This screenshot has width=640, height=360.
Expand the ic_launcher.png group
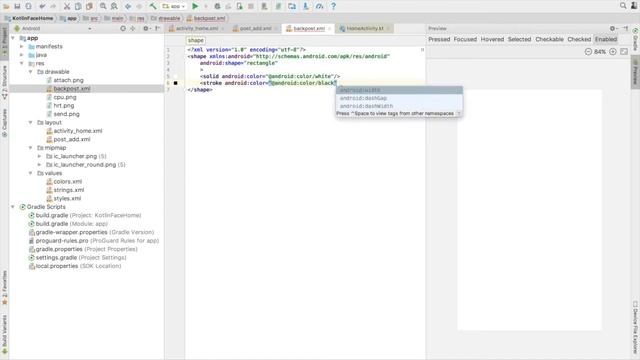click(x=39, y=156)
